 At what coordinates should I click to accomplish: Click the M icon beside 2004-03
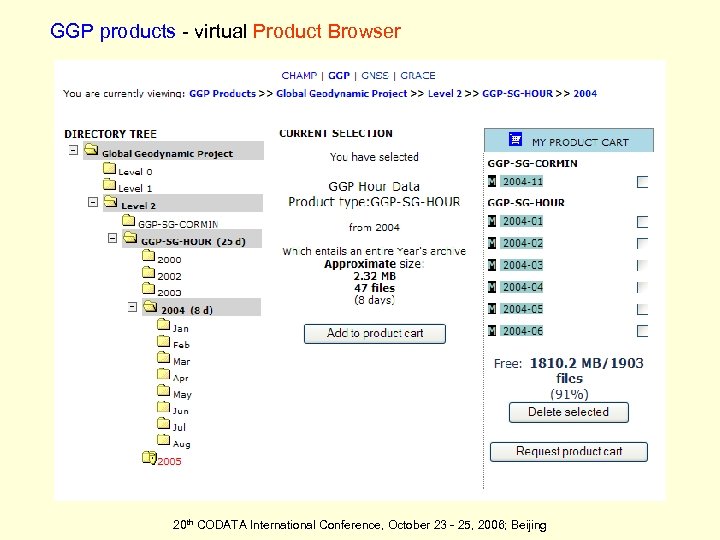492,265
